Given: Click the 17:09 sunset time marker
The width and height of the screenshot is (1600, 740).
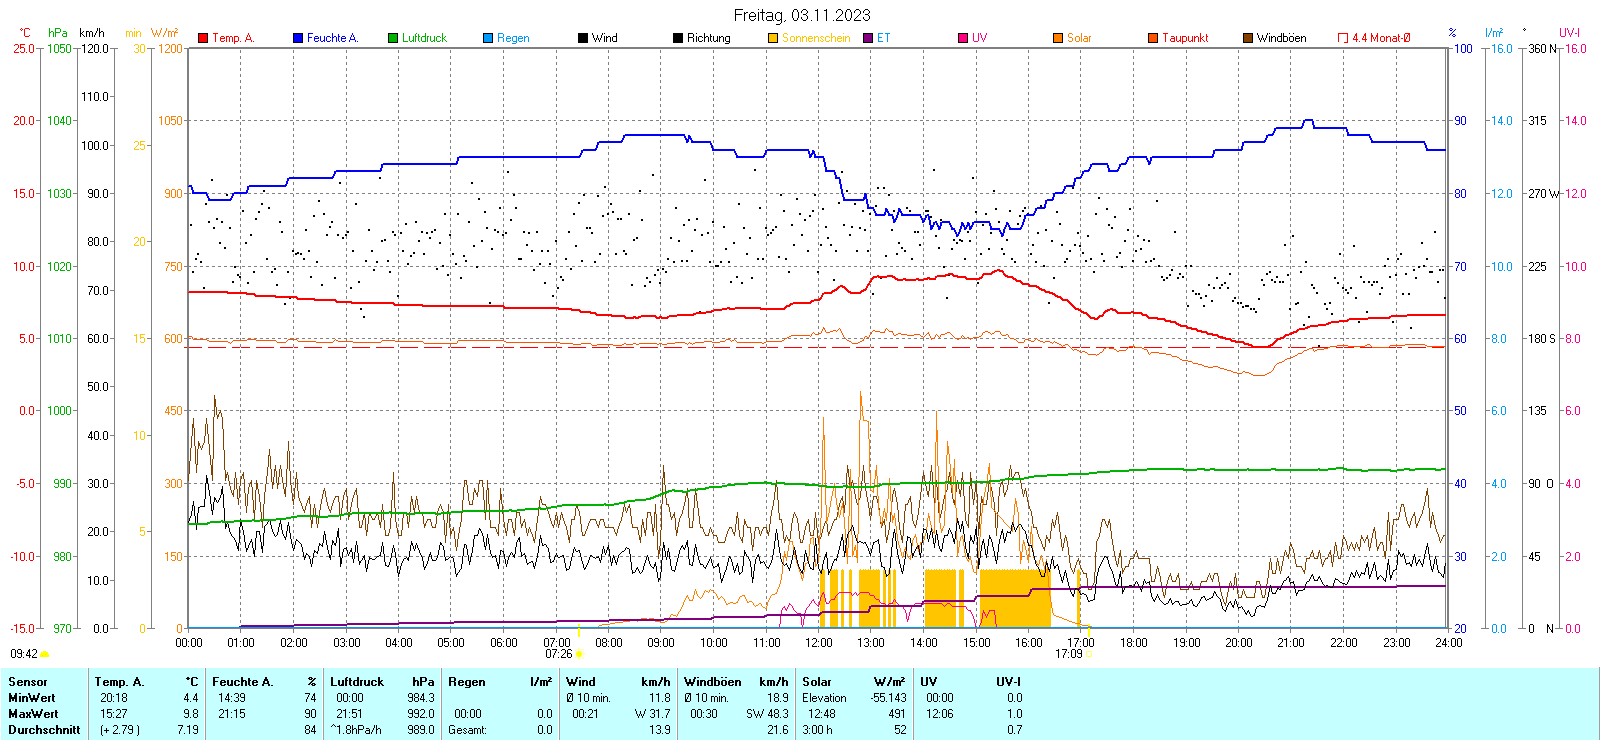Looking at the screenshot, I should coord(1068,654).
